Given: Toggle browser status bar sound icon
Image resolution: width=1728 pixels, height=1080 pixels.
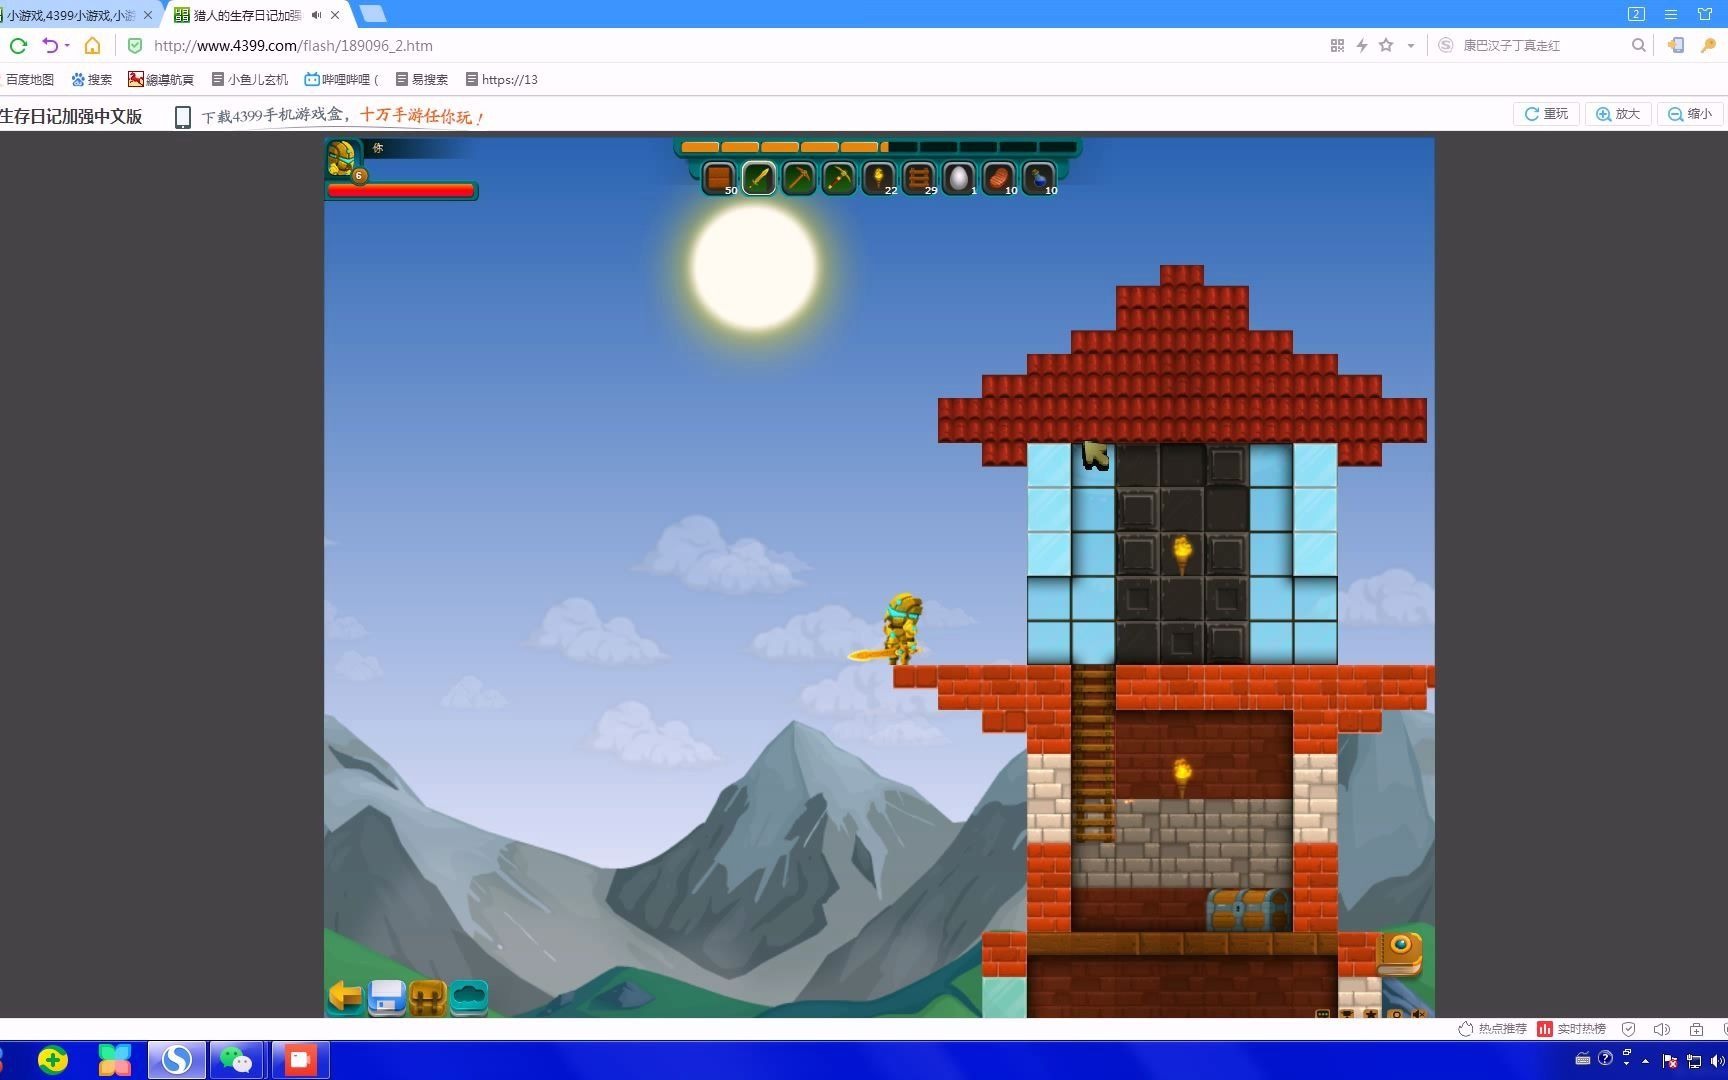Looking at the screenshot, I should pos(1662,1029).
